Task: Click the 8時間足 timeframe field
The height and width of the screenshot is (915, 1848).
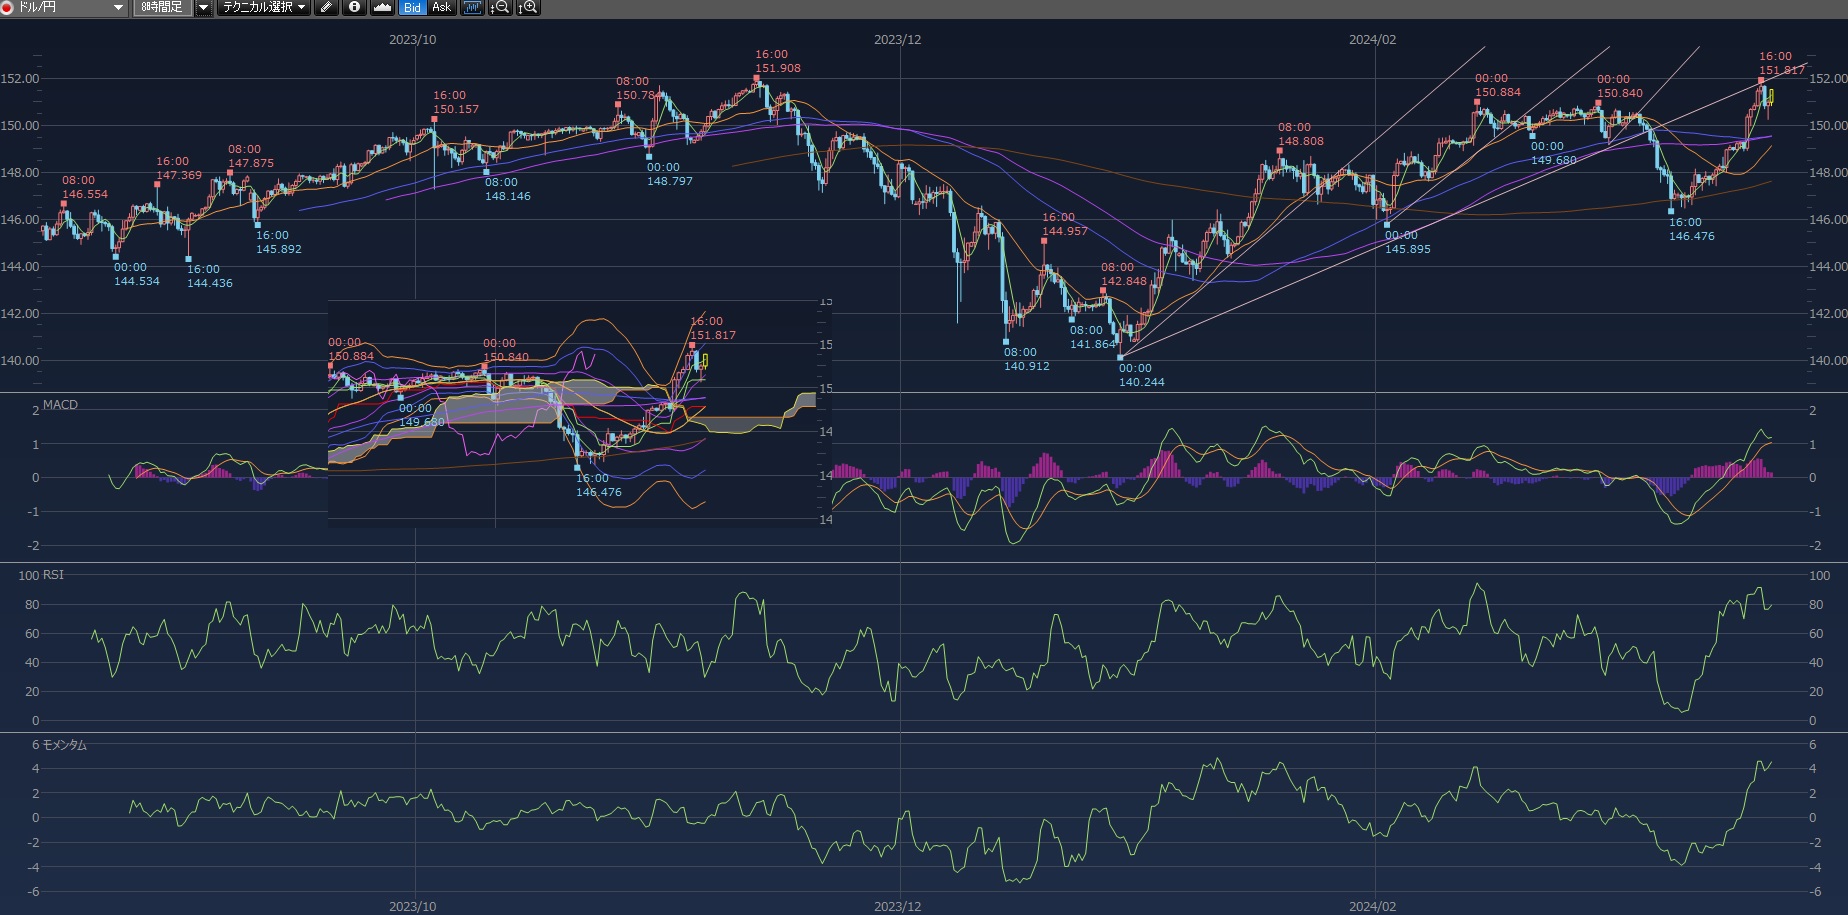Action: tap(161, 8)
